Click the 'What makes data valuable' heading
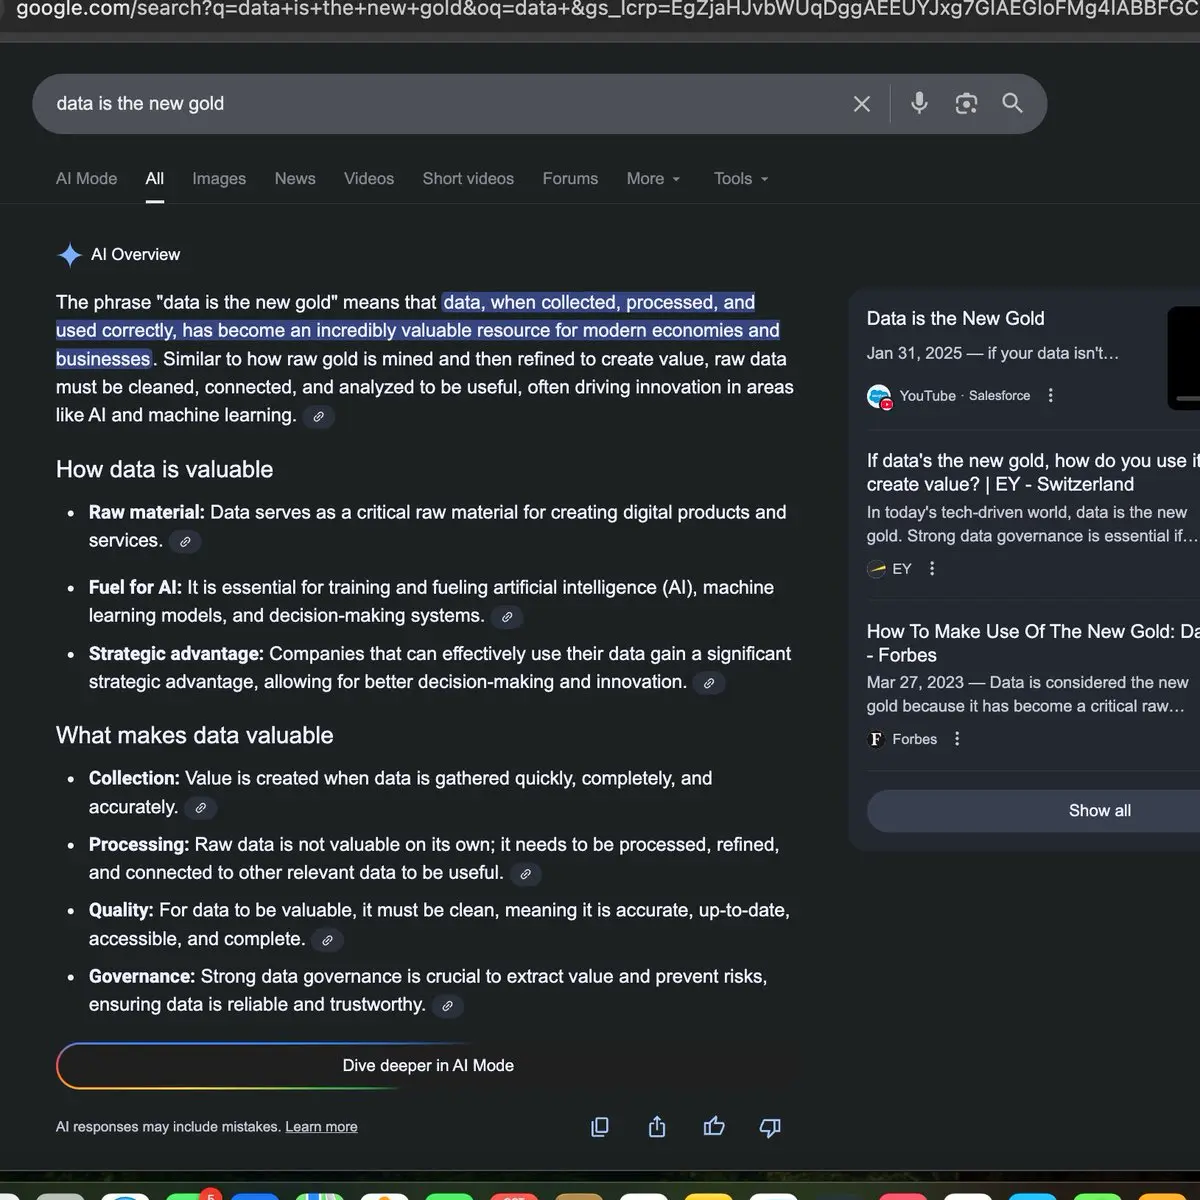Screen dimensions: 1200x1200 coord(194,736)
